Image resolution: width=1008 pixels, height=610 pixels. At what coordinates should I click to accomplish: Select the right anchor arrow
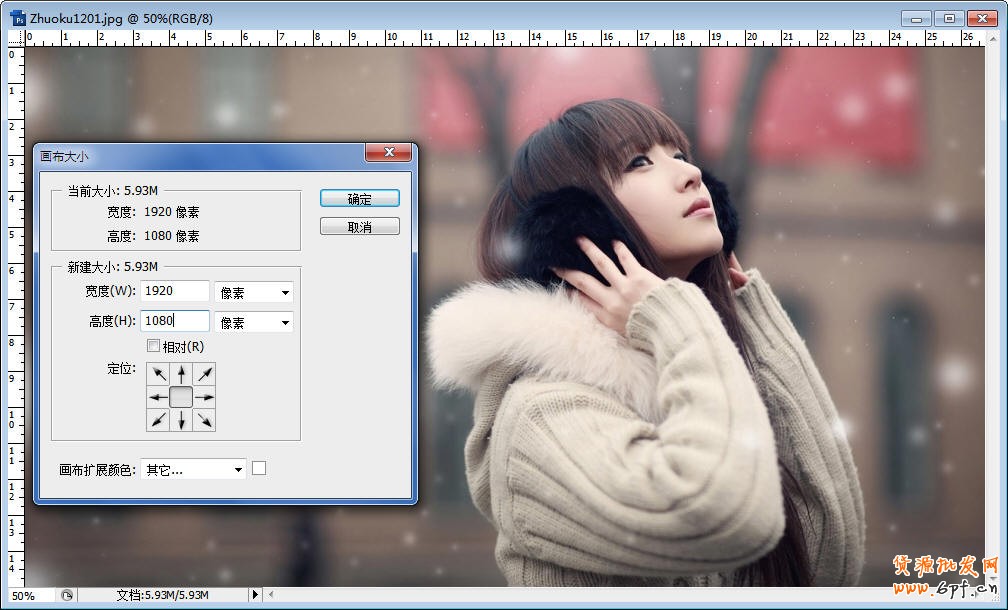[206, 396]
